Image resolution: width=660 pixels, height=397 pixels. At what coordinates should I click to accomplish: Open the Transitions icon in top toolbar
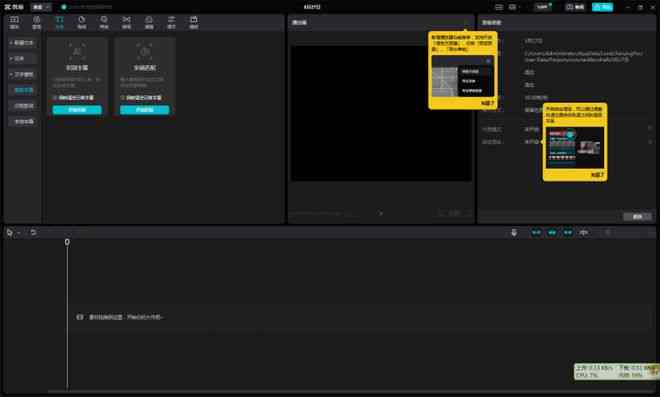(x=126, y=22)
